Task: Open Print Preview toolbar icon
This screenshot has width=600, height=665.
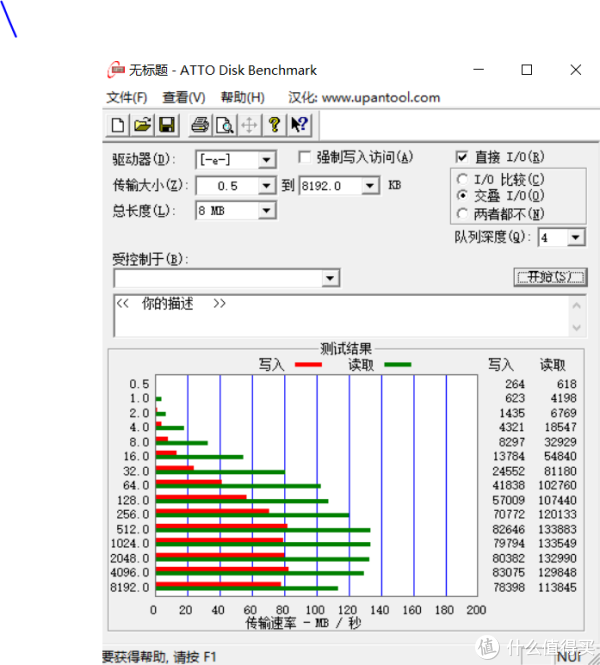Action: click(x=225, y=125)
